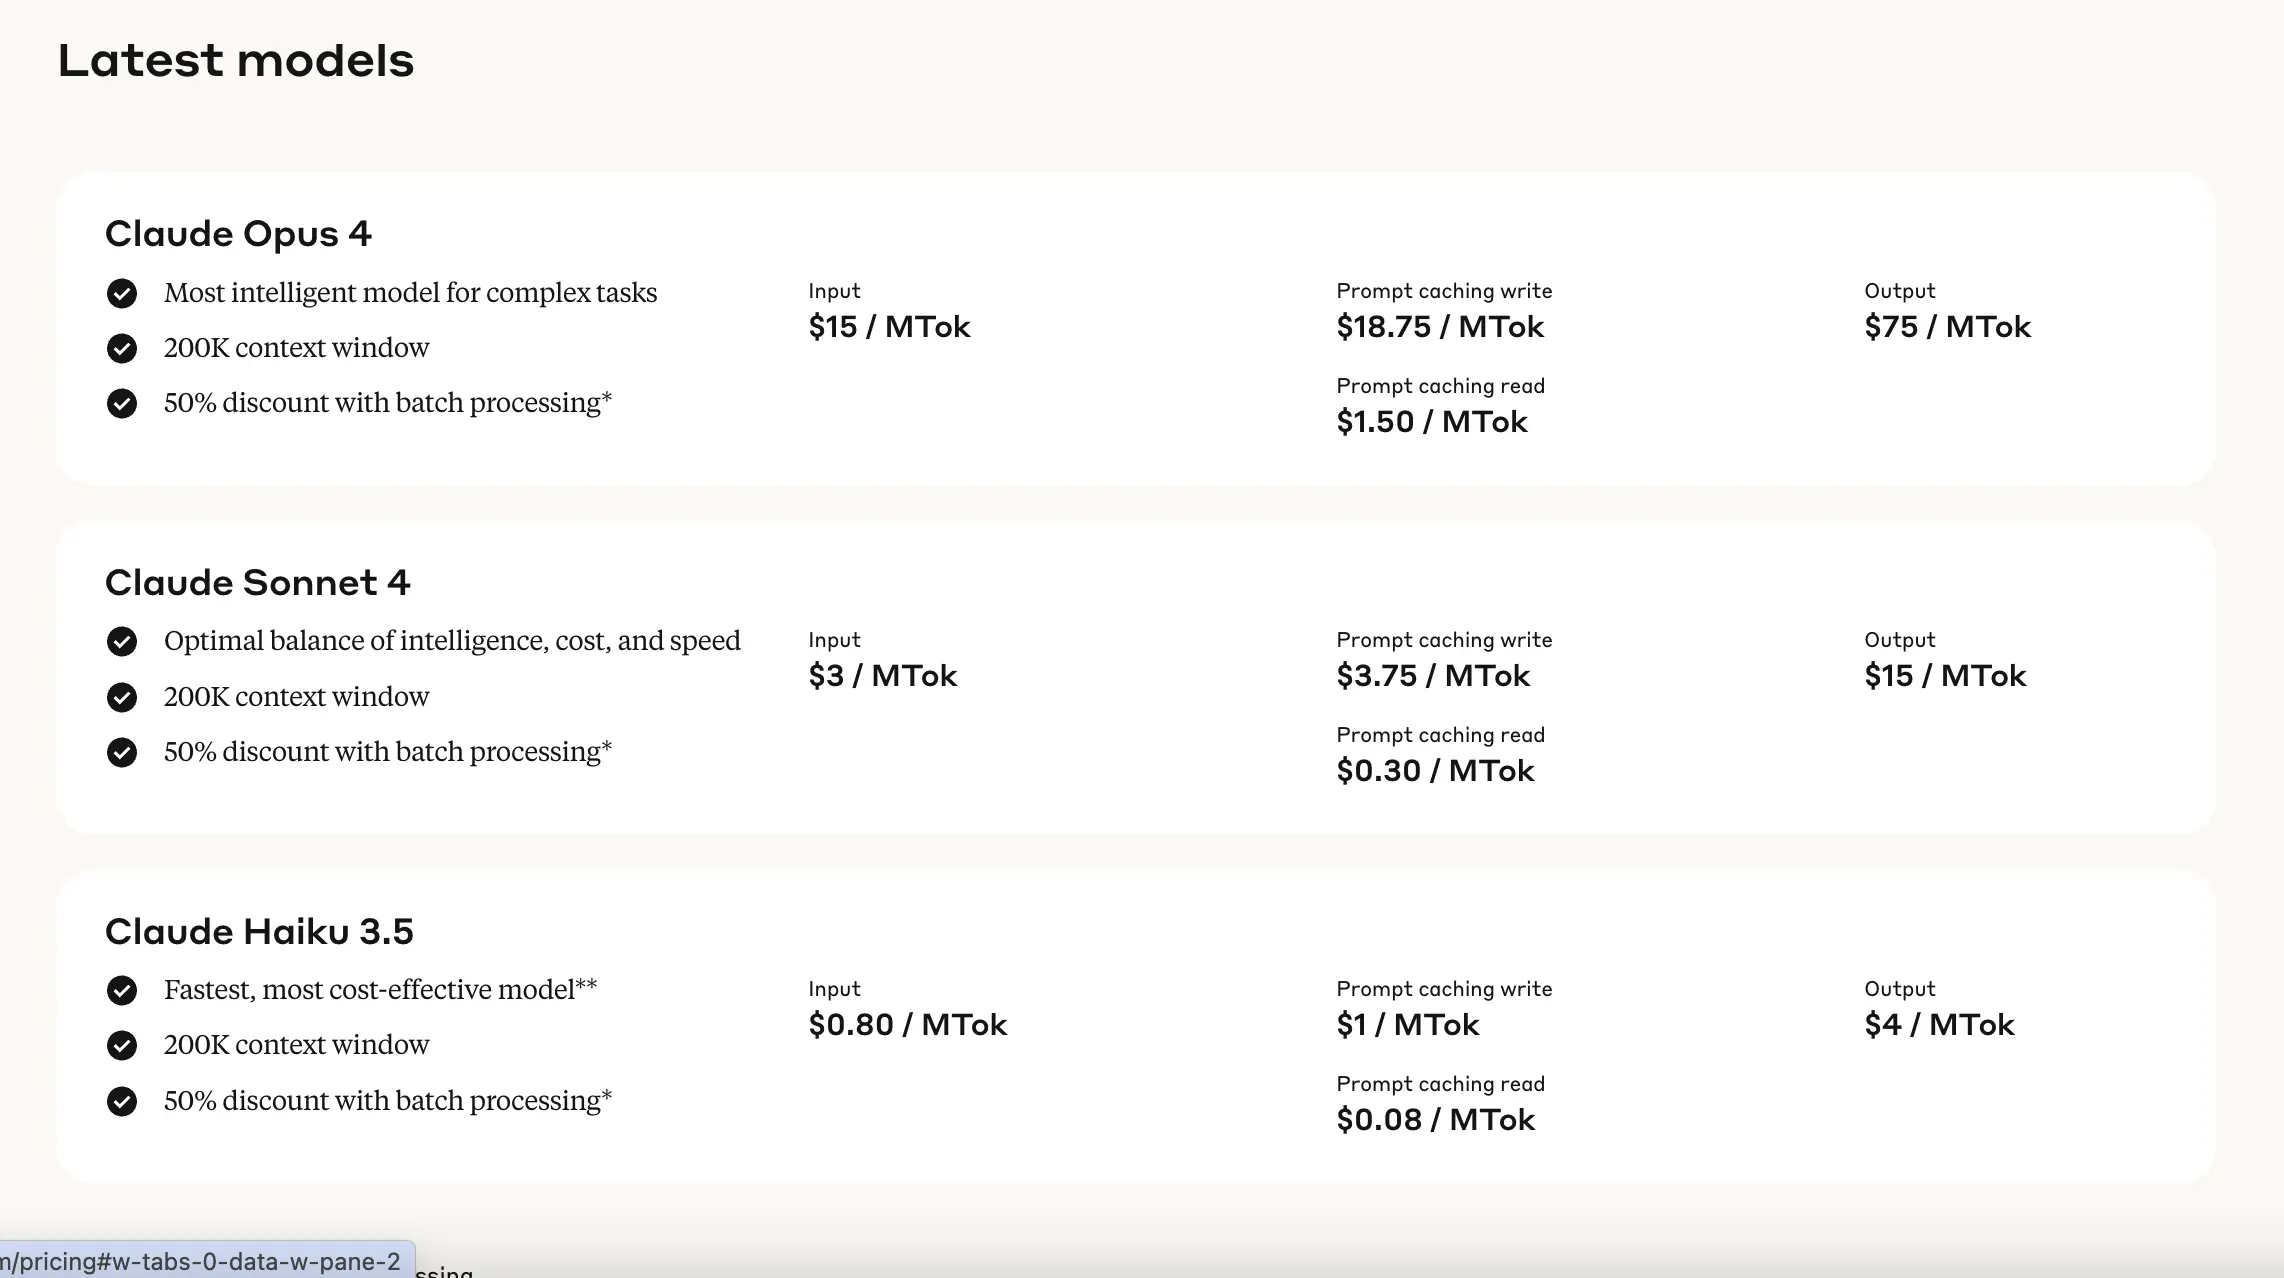Click Haiku 3.5 caching read price '$0.08 / MTok'
2284x1278 pixels.
[x=1435, y=1119]
